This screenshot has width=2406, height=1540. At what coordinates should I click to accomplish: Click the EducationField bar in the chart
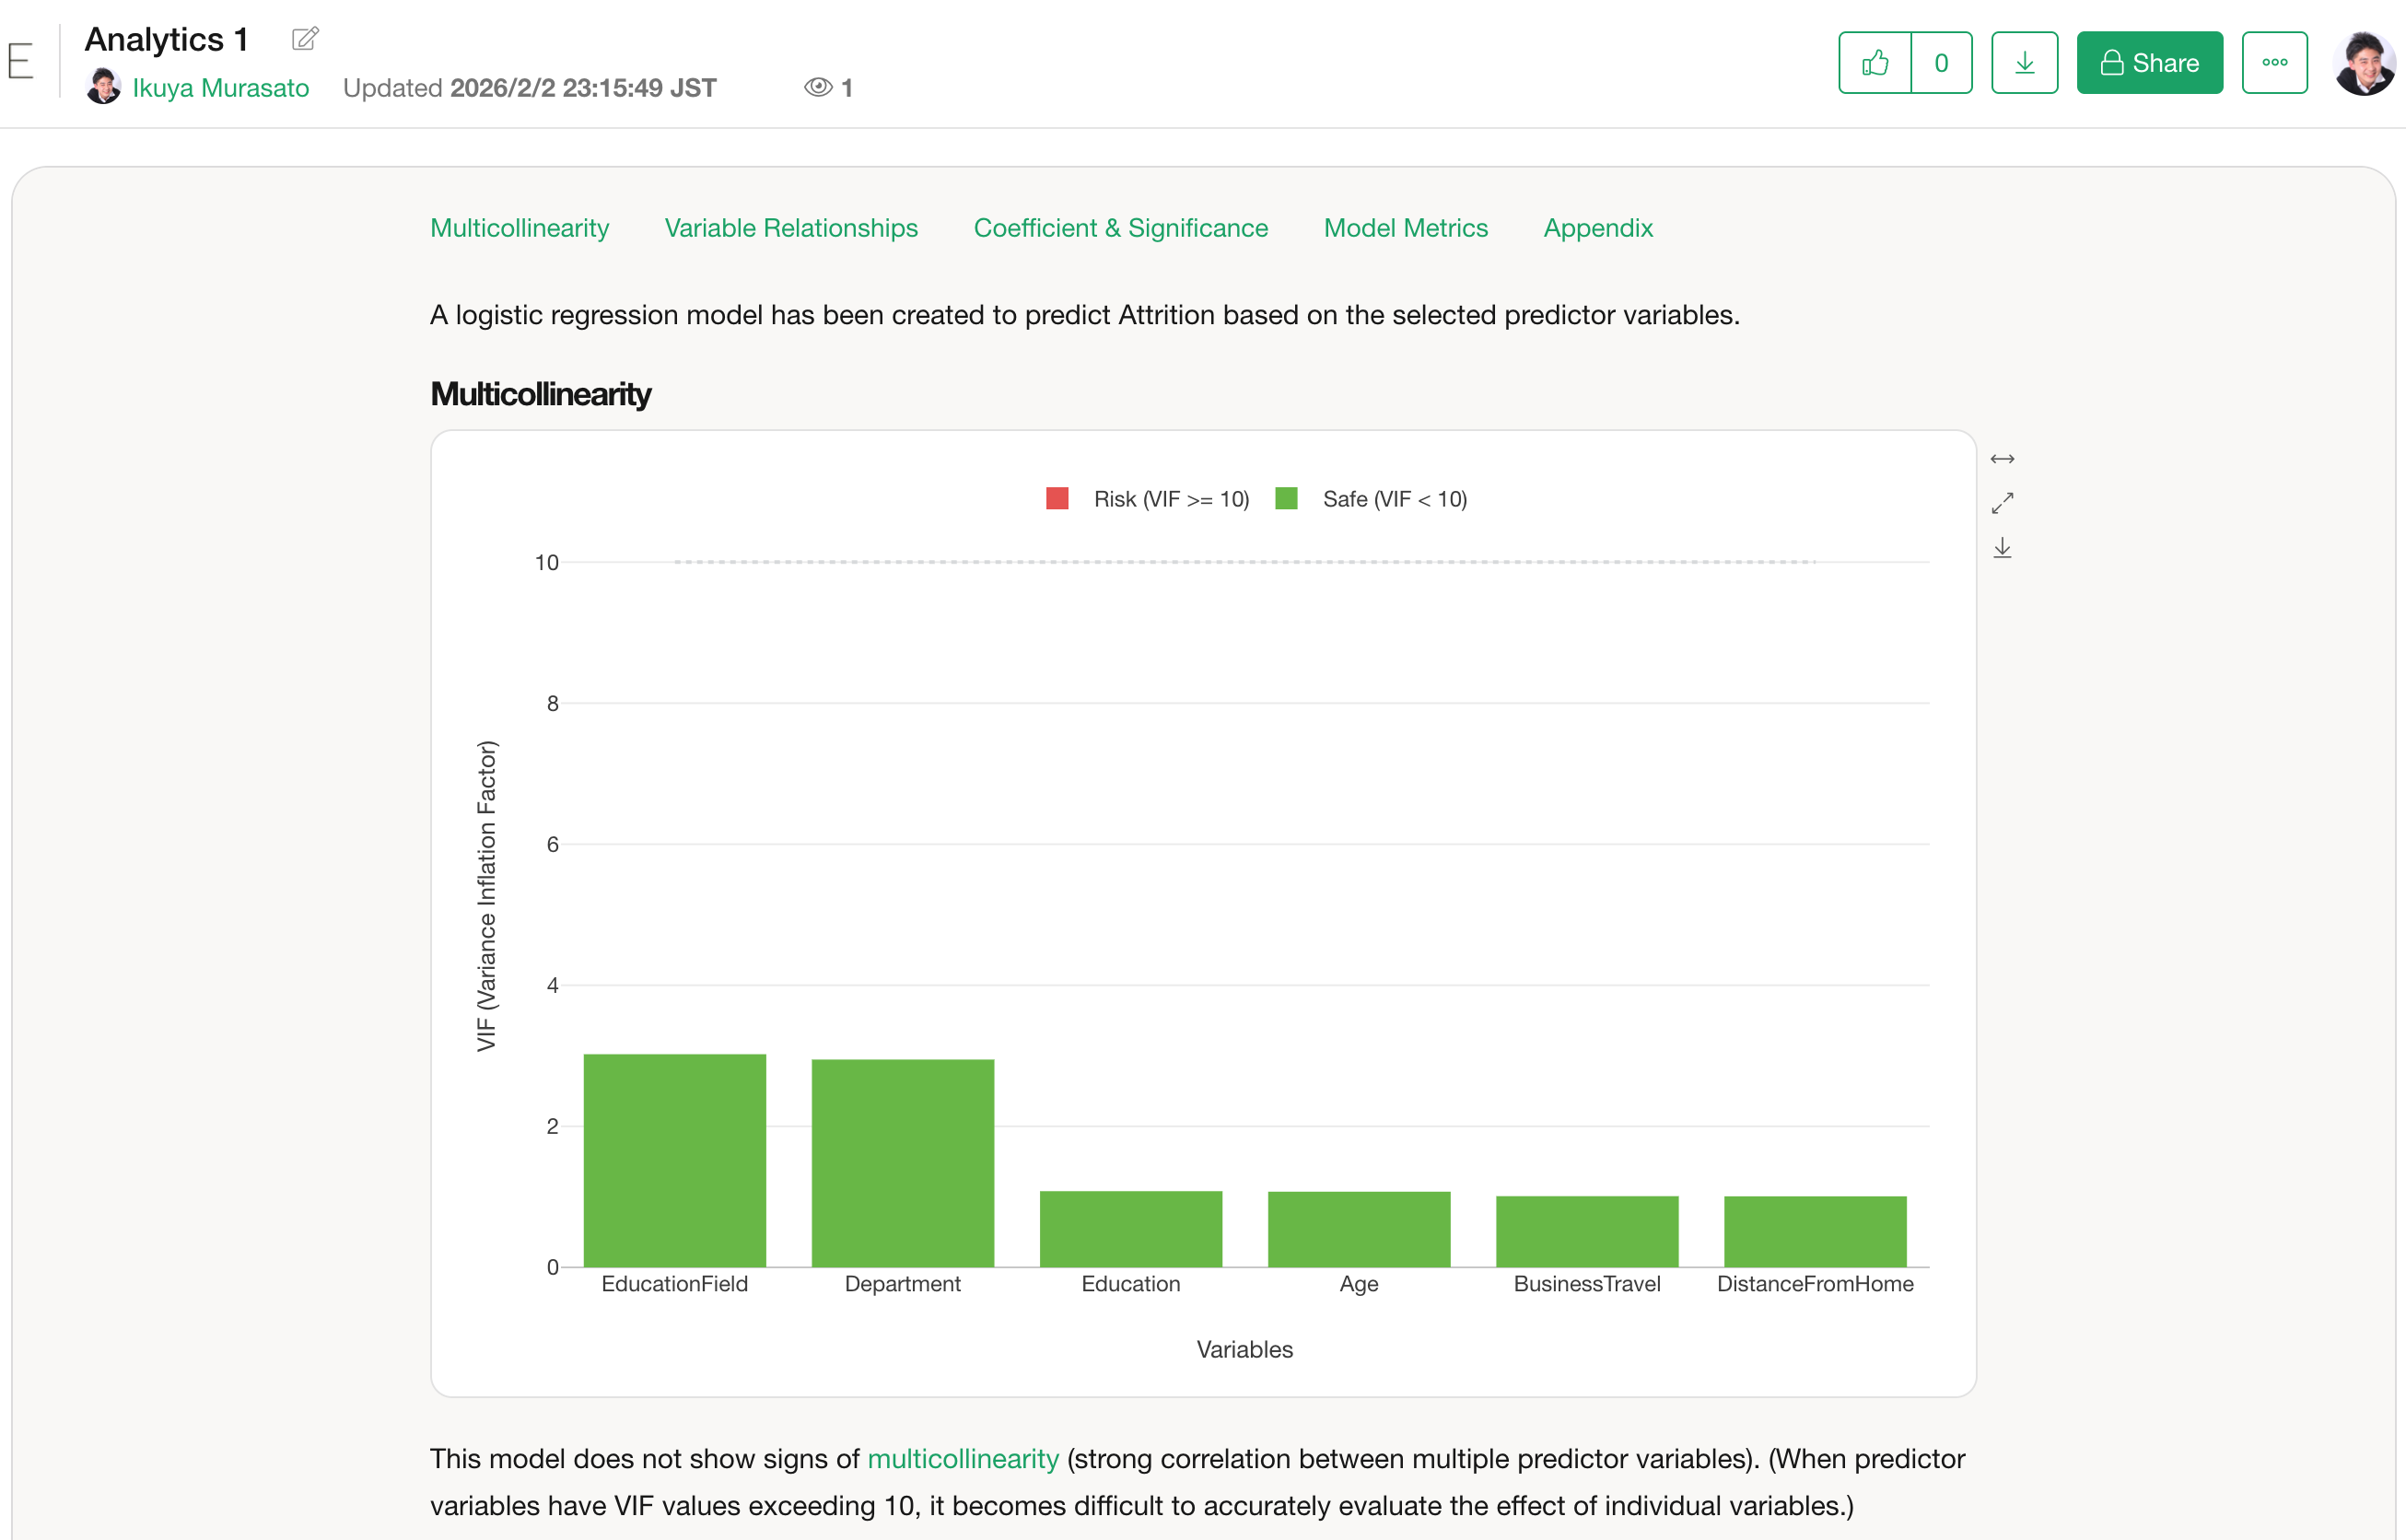674,1160
